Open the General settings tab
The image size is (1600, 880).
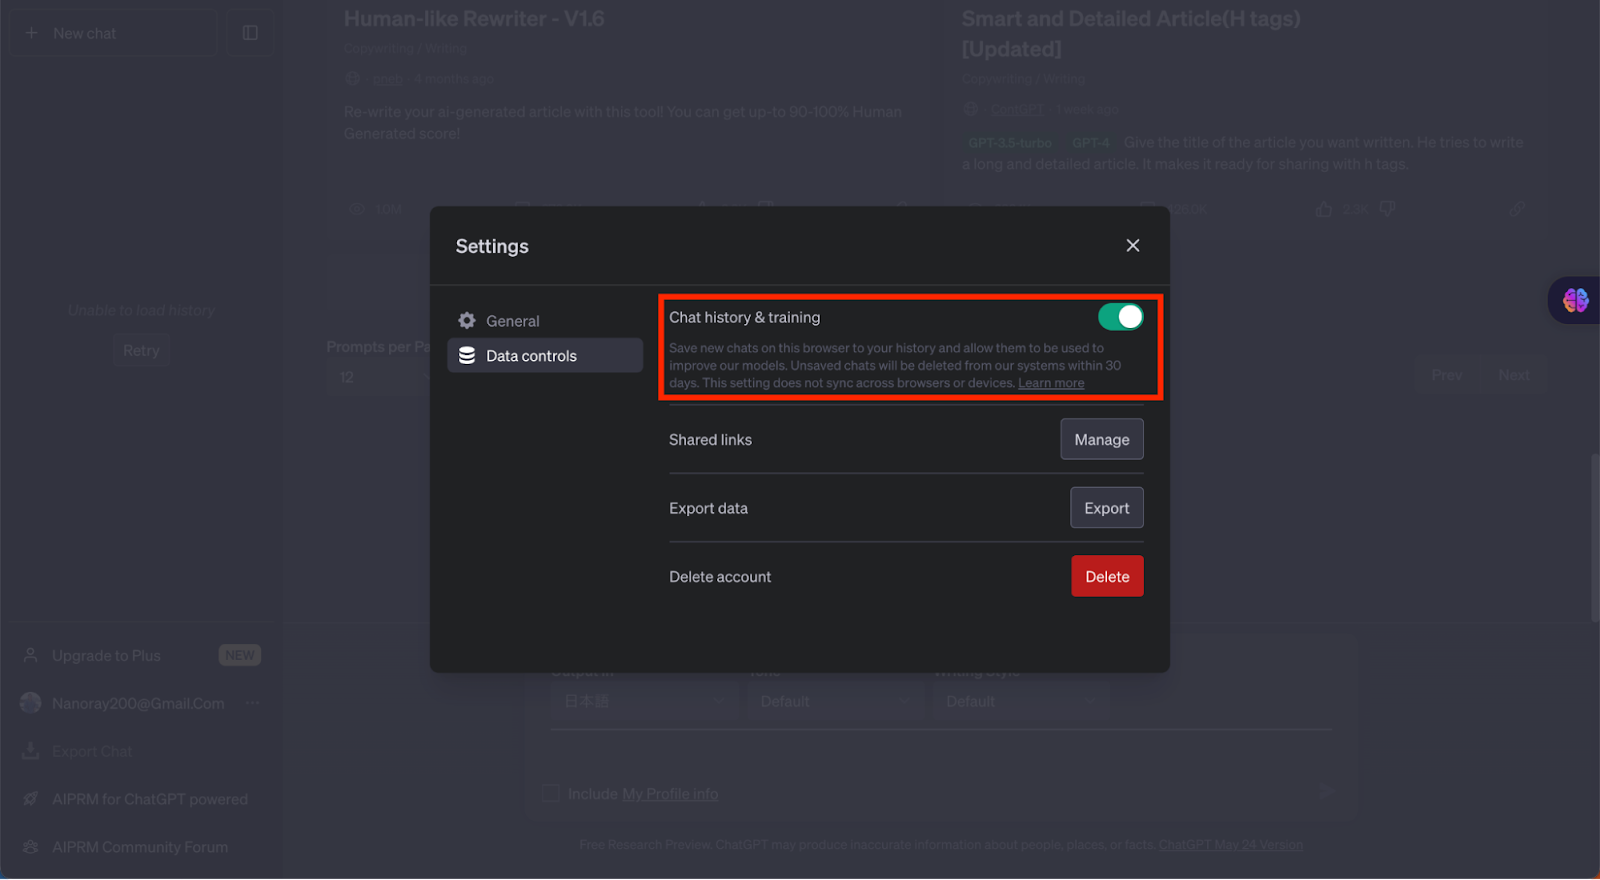pyautogui.click(x=545, y=321)
